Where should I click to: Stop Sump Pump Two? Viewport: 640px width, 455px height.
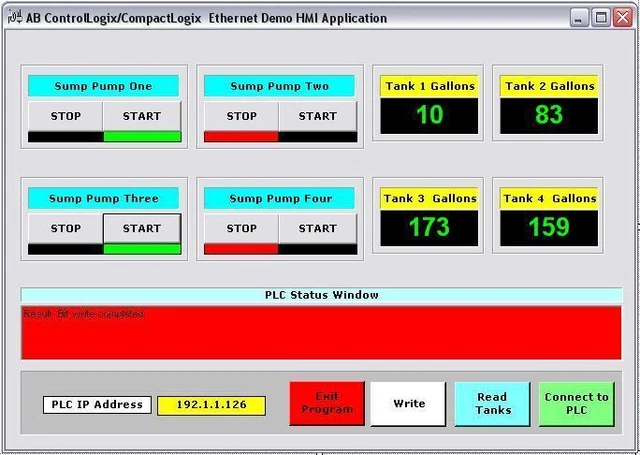pos(242,116)
